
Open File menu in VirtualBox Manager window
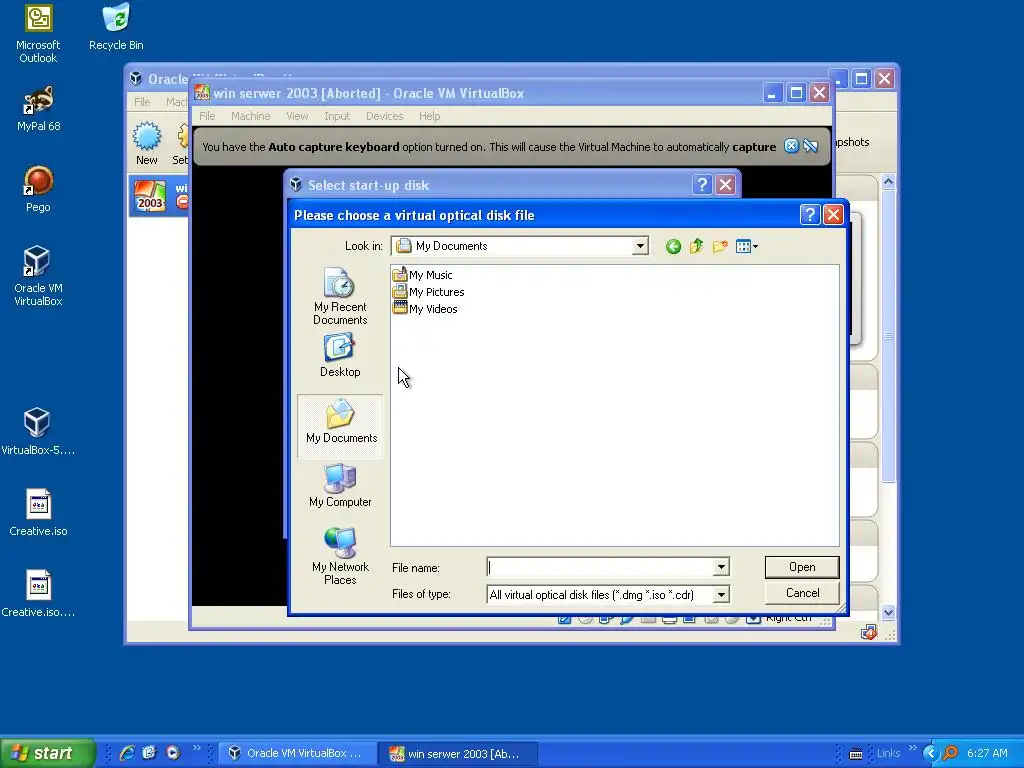pos(142,102)
